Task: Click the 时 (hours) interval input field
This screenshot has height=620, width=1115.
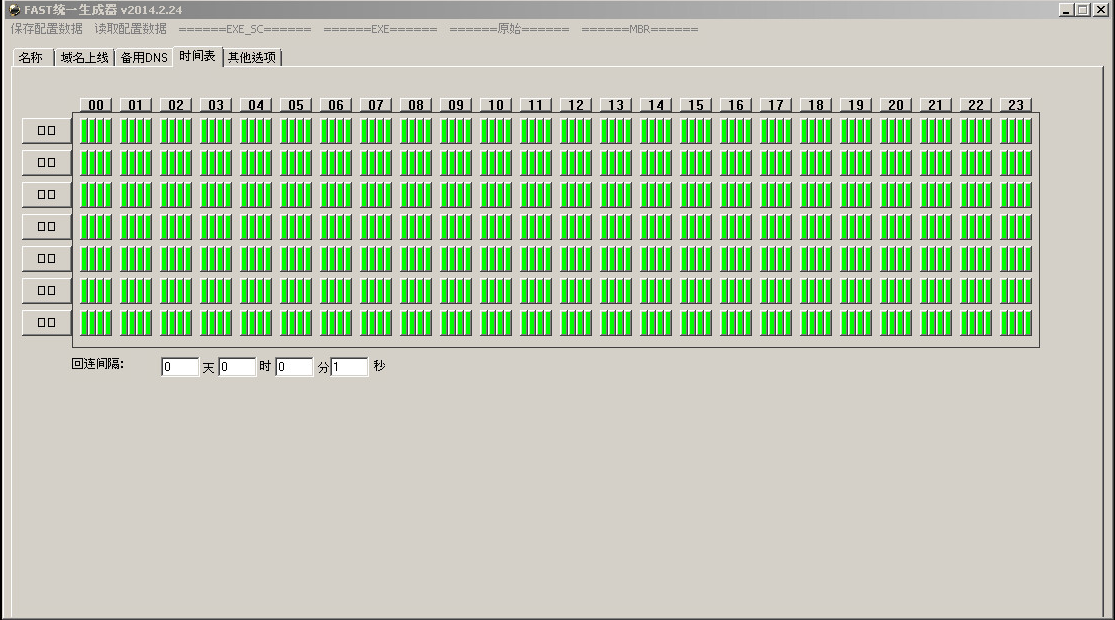Action: pyautogui.click(x=237, y=367)
